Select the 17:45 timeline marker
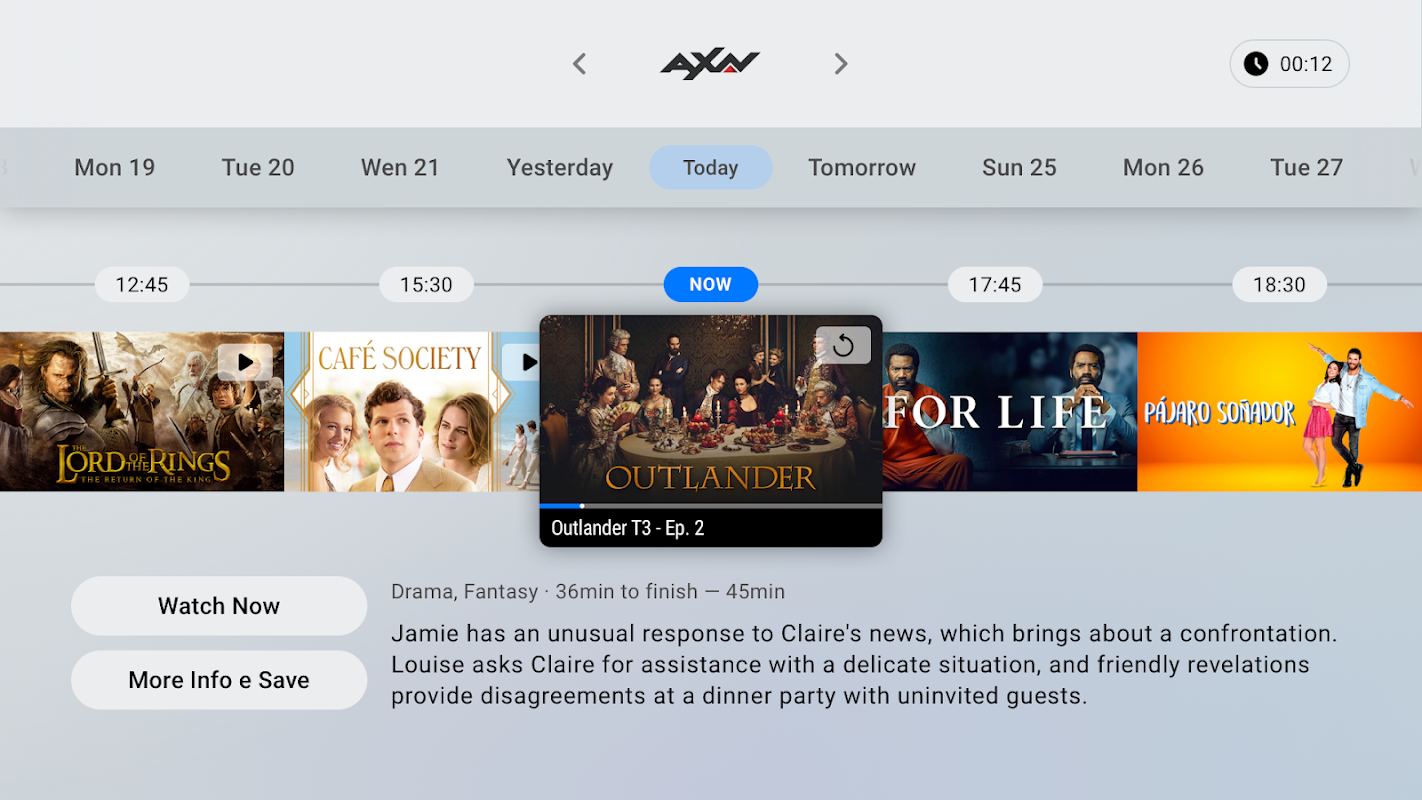The image size is (1422, 800). tap(995, 285)
